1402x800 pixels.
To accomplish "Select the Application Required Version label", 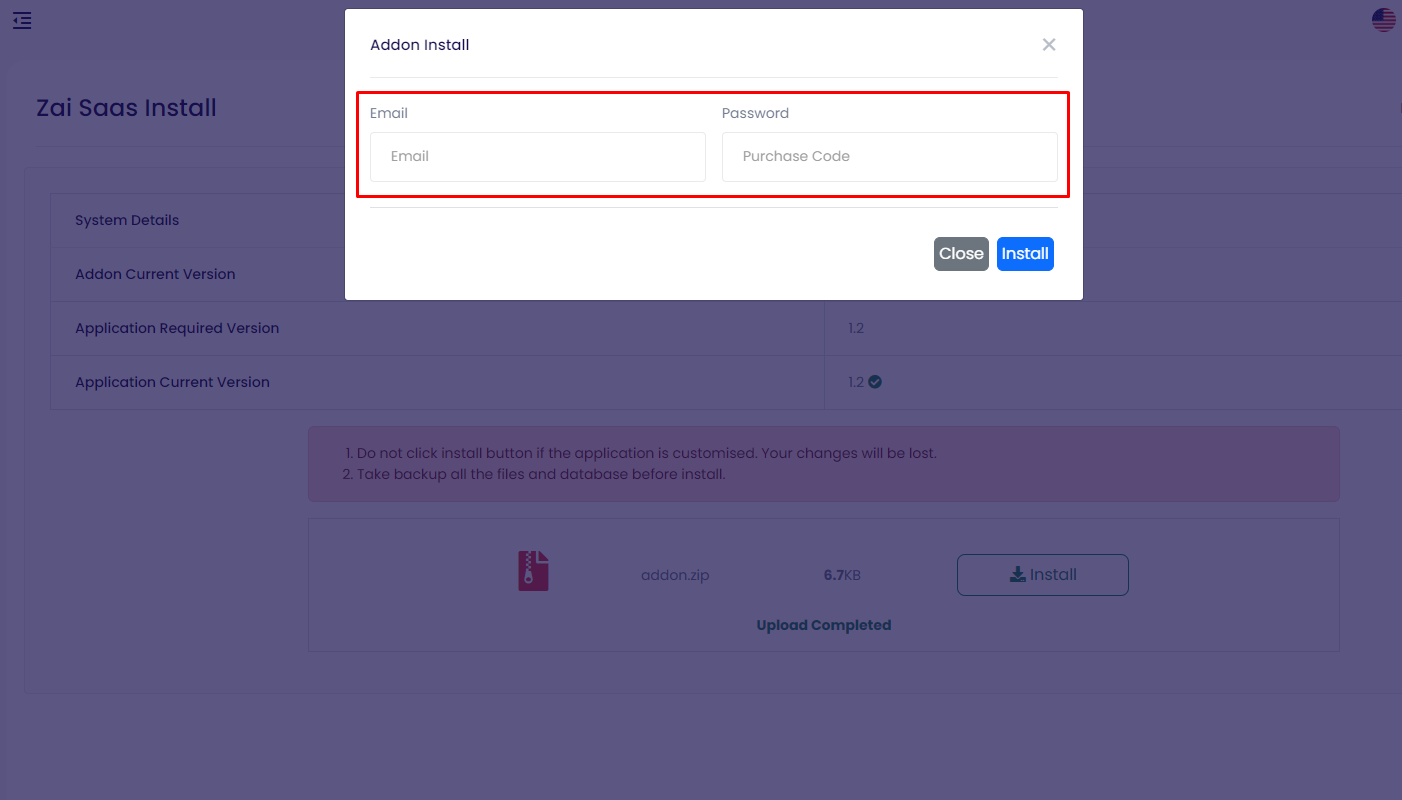I will [177, 328].
